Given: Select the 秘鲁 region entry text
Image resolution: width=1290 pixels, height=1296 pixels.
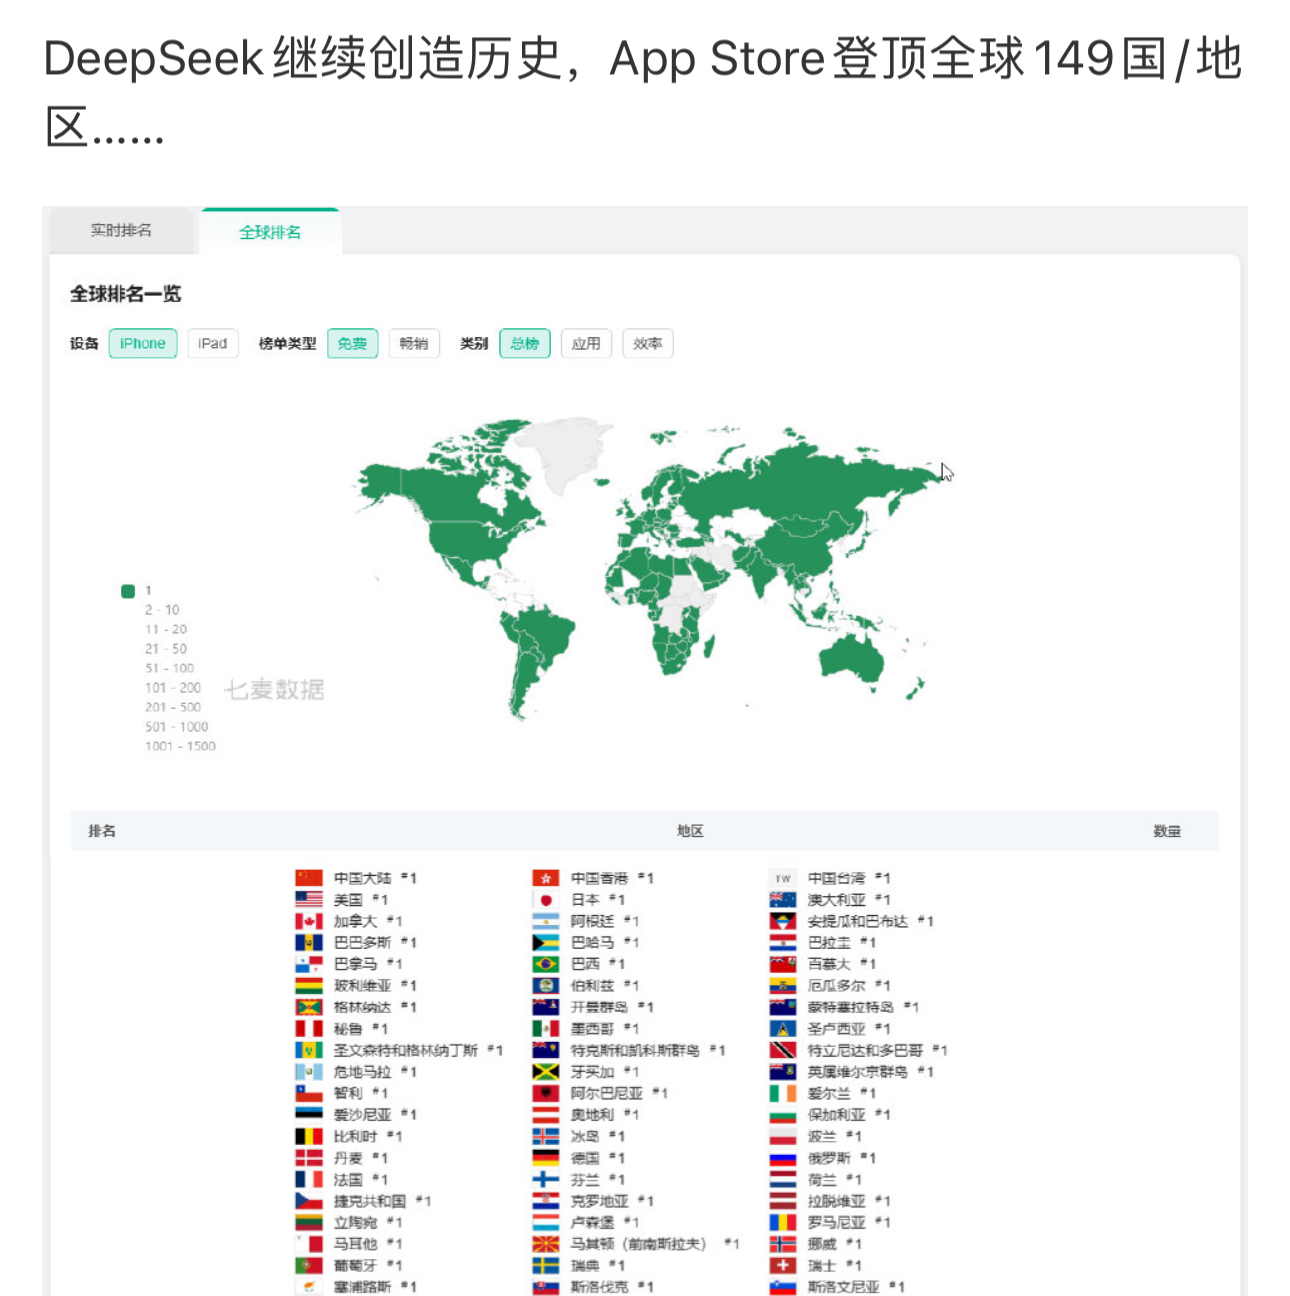Looking at the screenshot, I should click(348, 1029).
